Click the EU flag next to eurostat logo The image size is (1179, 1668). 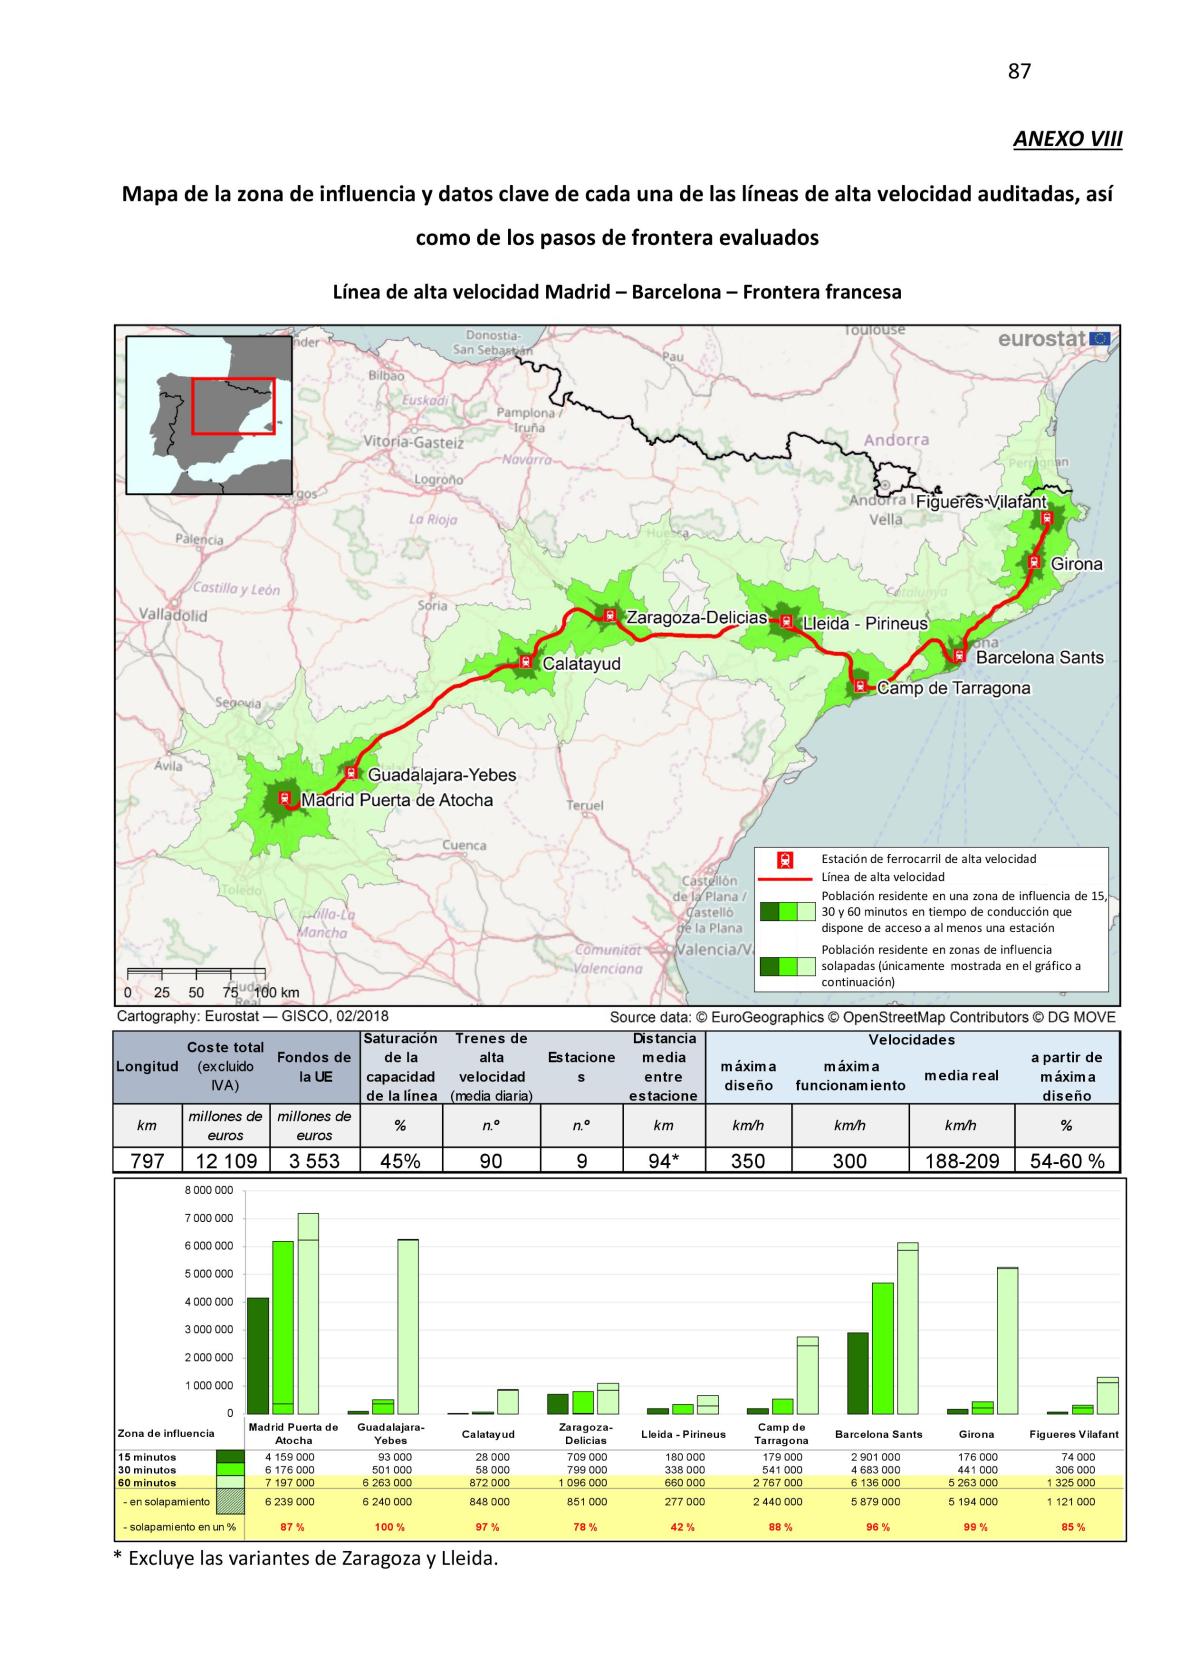point(1099,339)
